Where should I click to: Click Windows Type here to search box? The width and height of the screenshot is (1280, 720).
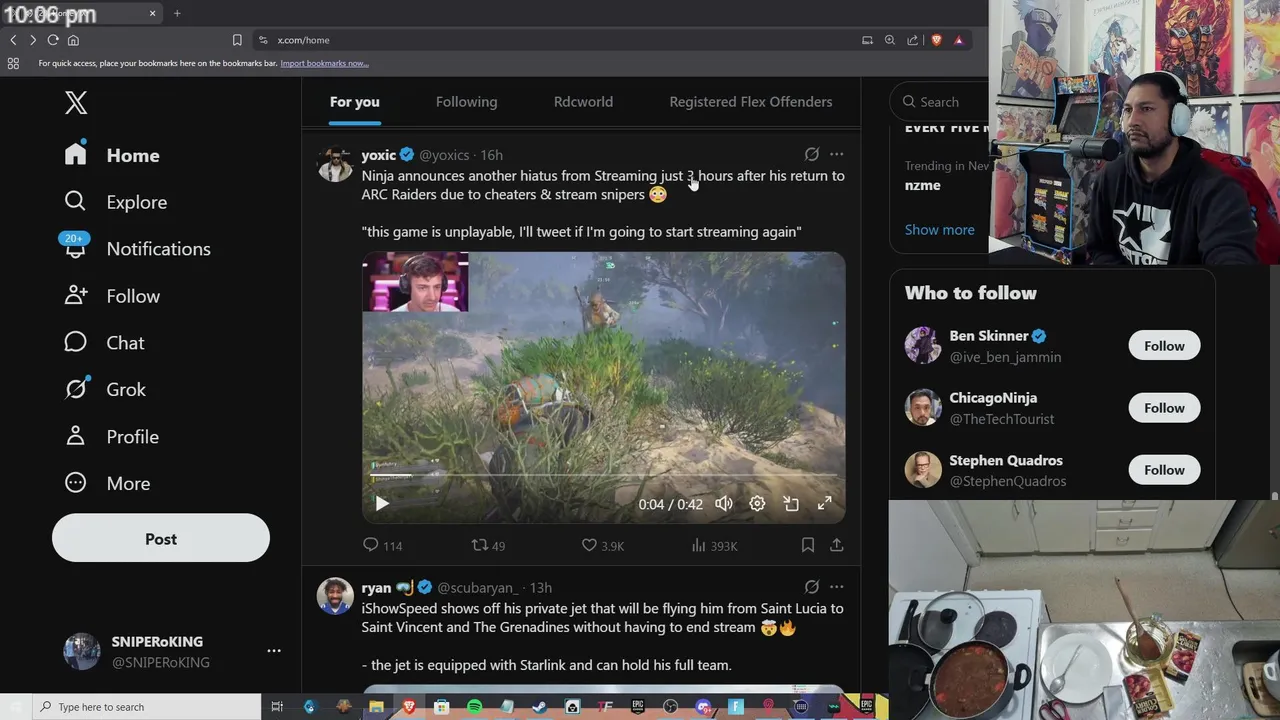click(148, 707)
